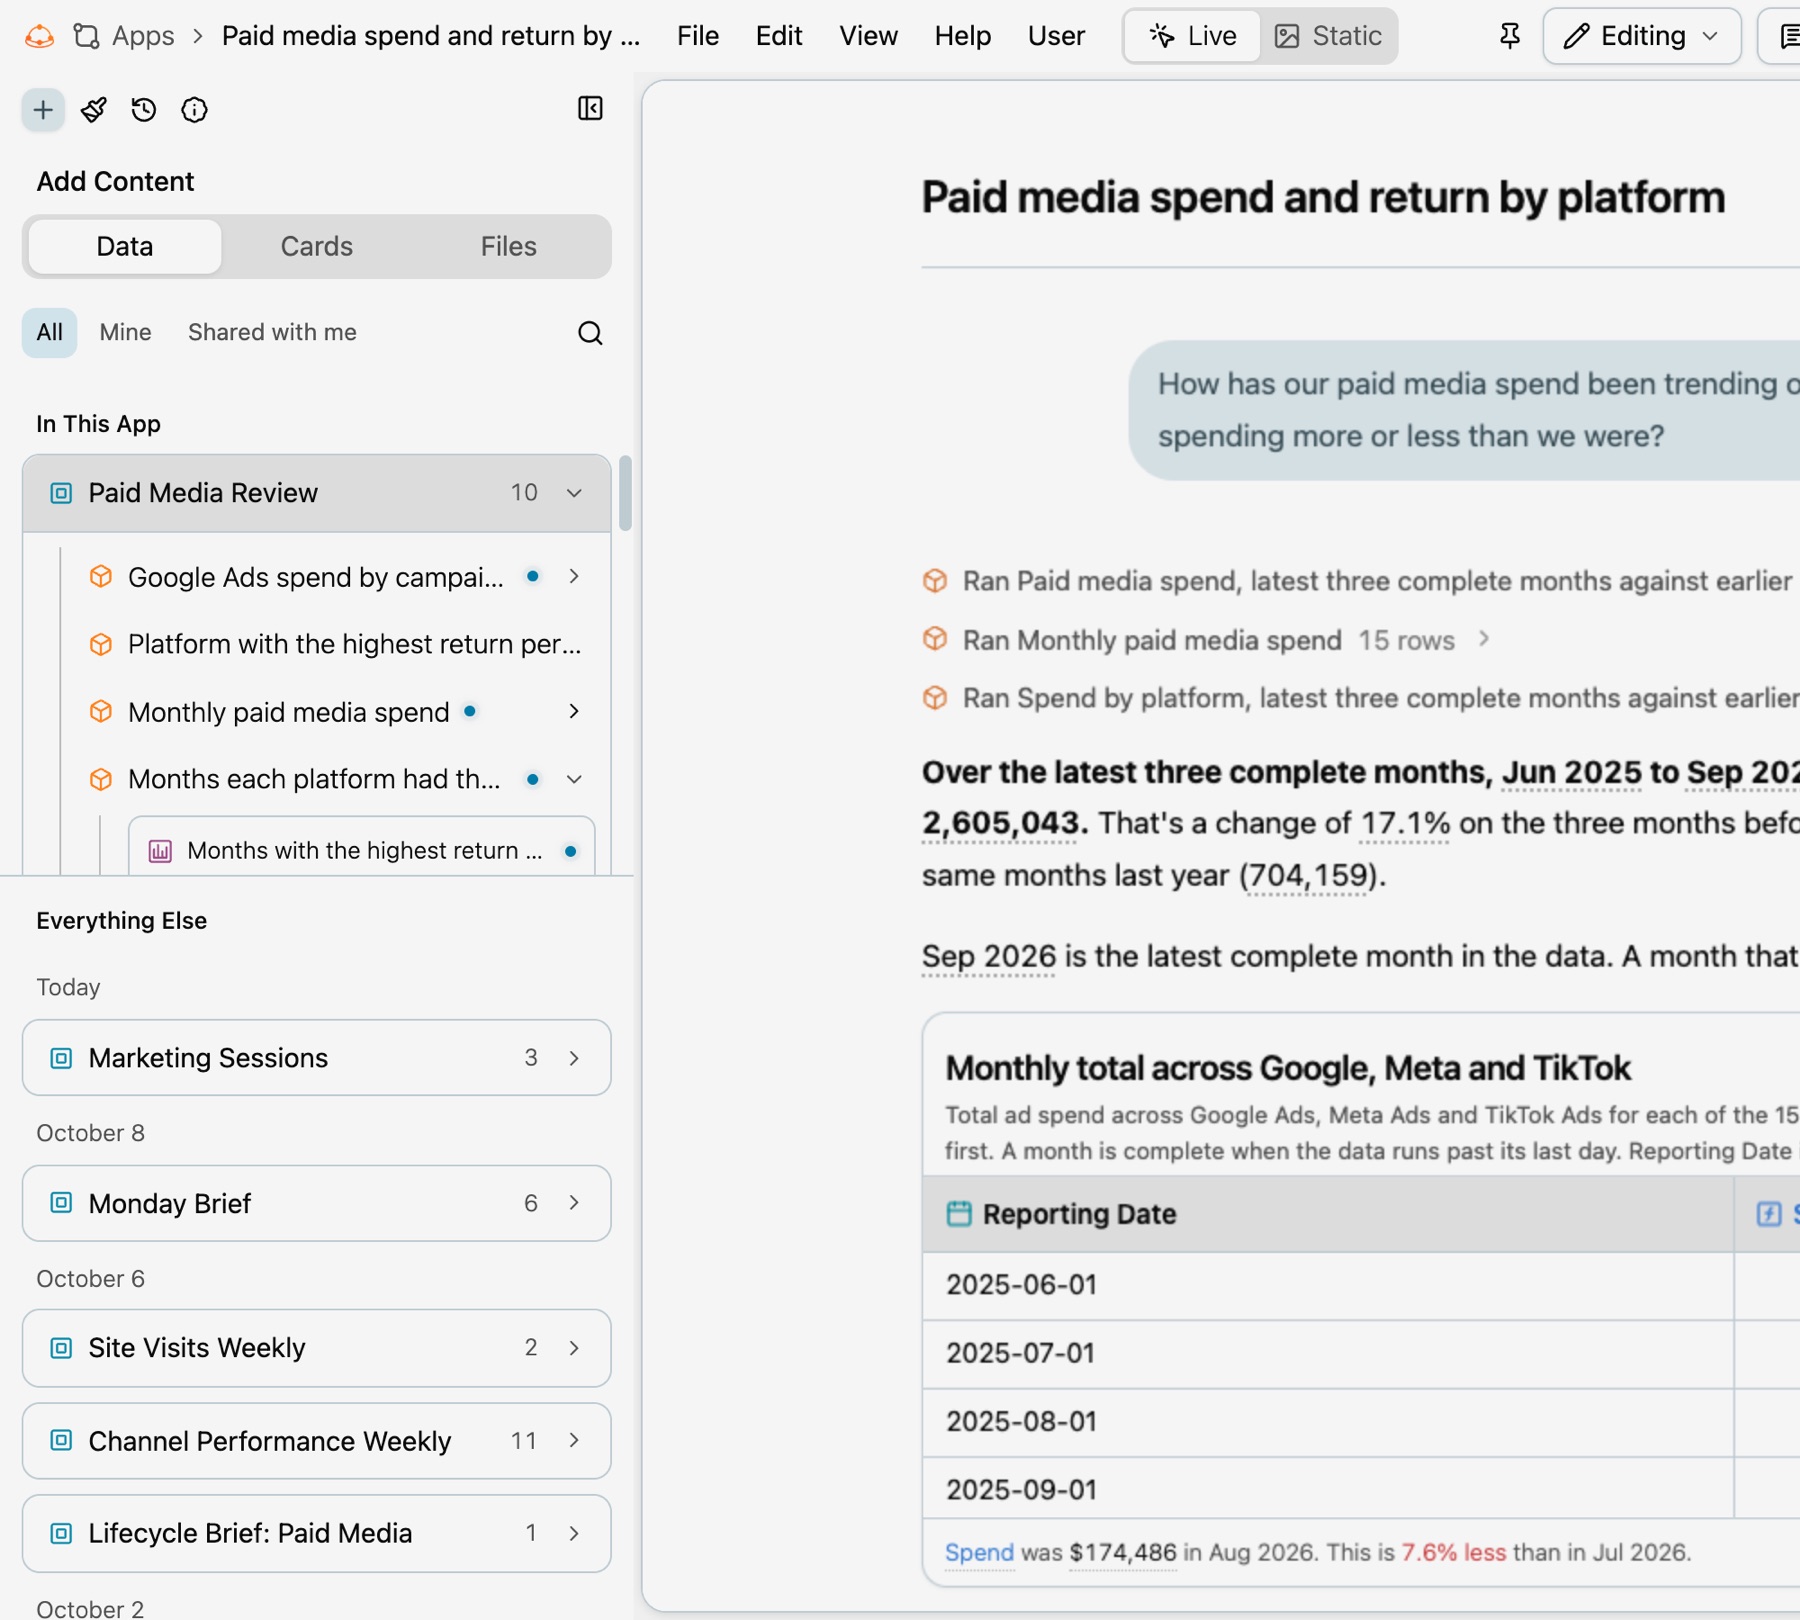Click the plus Add Content icon
The width and height of the screenshot is (1800, 1620).
43,110
